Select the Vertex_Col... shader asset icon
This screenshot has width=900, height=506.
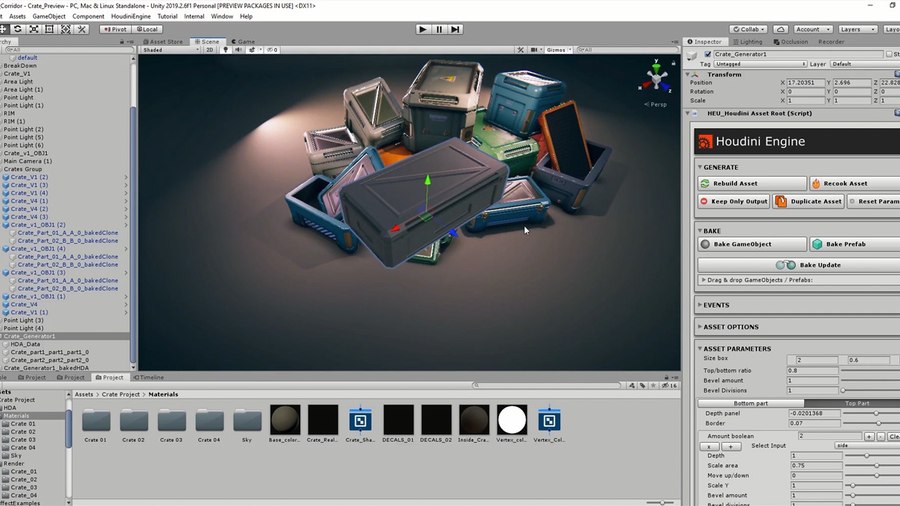click(x=549, y=423)
